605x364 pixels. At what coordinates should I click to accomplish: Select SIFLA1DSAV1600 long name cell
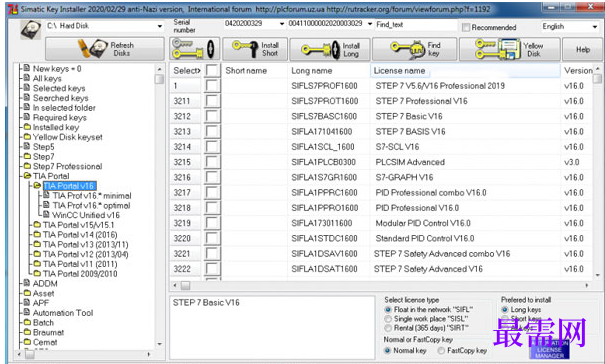click(x=324, y=254)
